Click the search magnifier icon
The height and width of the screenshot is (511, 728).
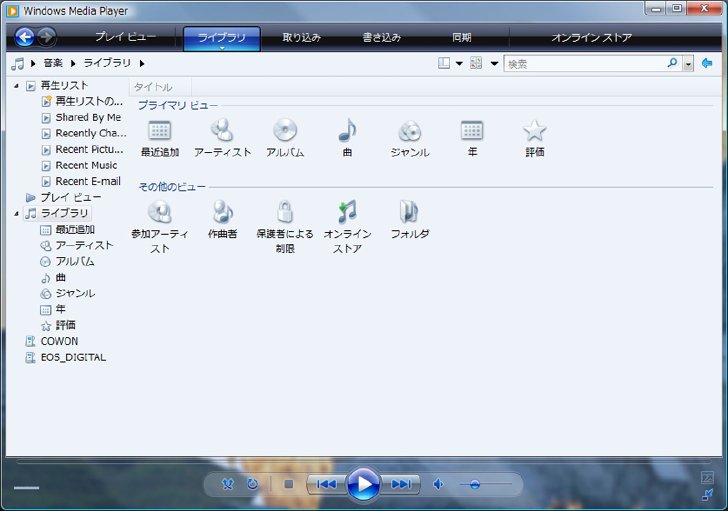[672, 63]
